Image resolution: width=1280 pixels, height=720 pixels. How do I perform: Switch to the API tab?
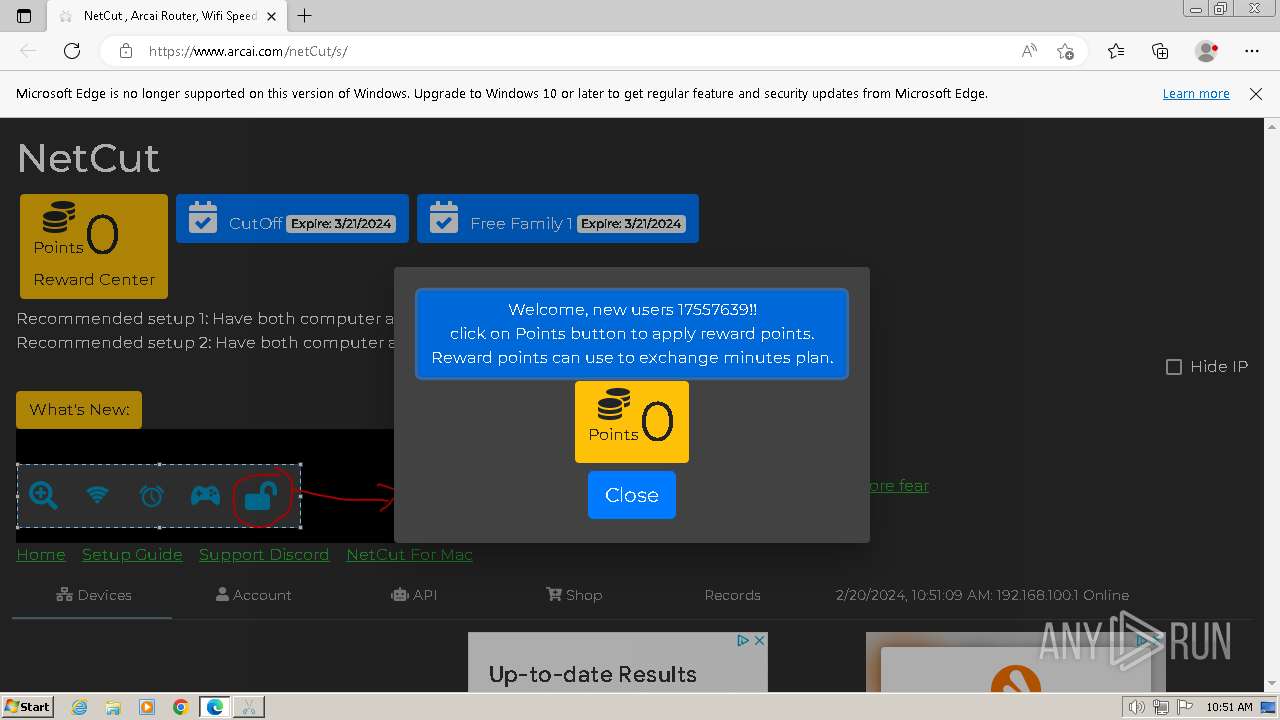[x=414, y=595]
